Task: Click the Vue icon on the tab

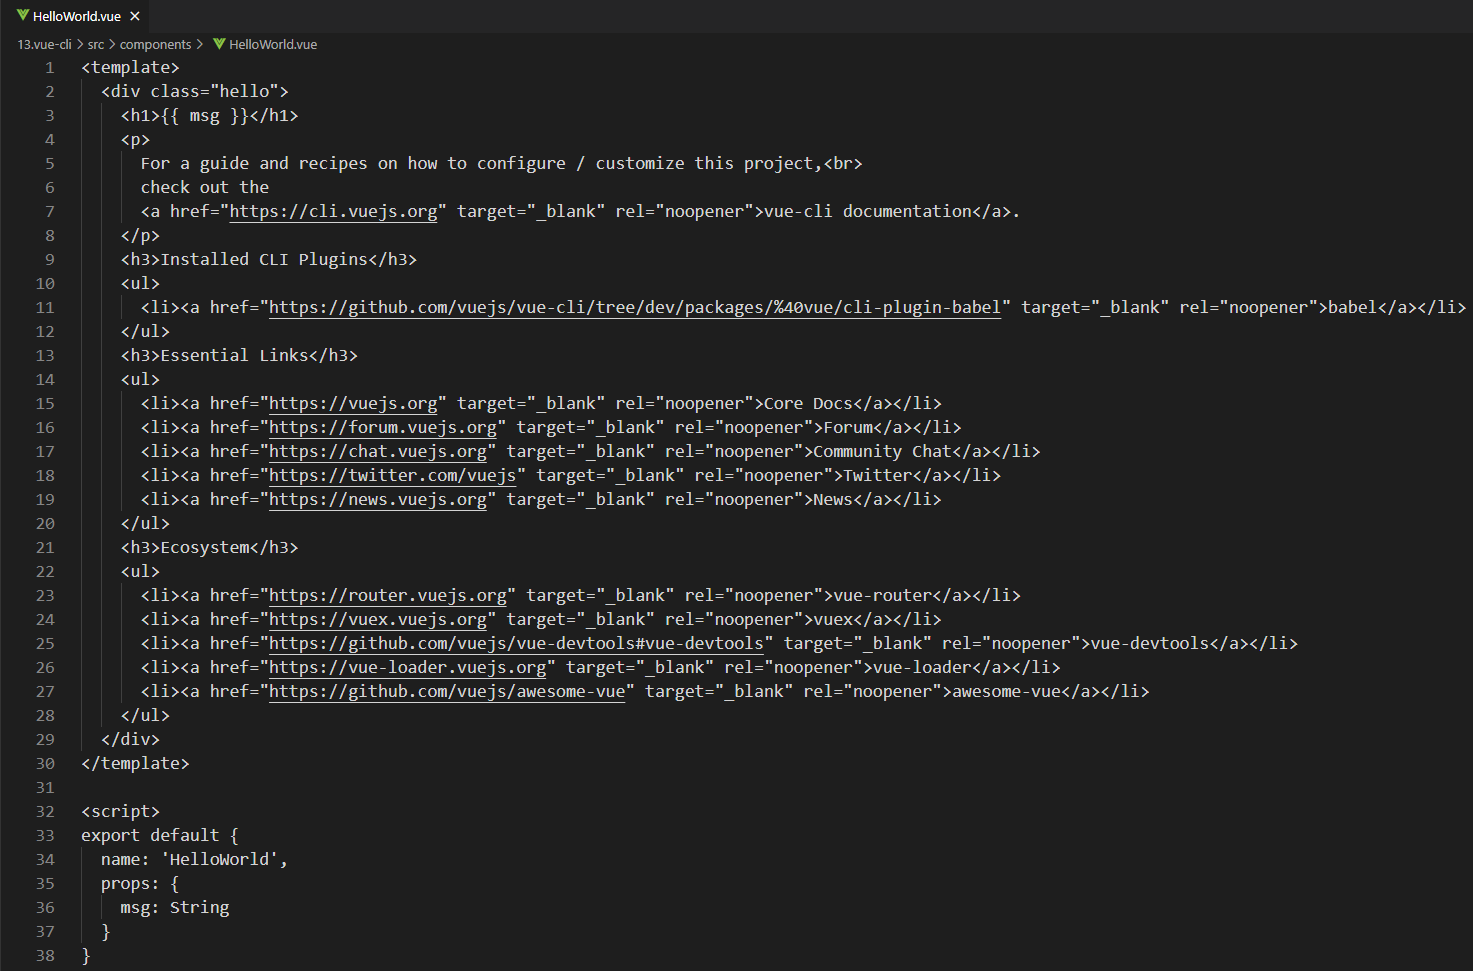Action: tap(23, 16)
